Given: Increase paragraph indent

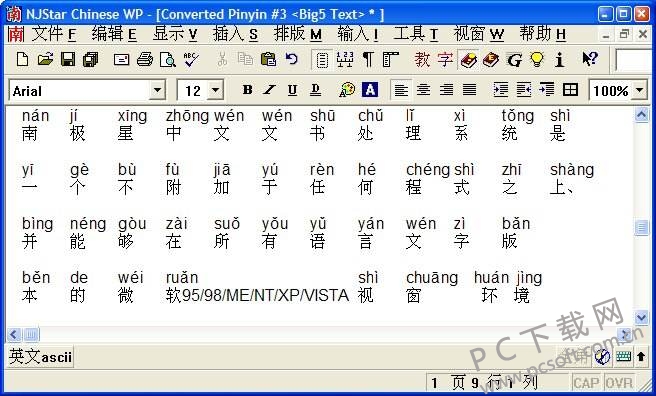Looking at the screenshot, I should 500,89.
